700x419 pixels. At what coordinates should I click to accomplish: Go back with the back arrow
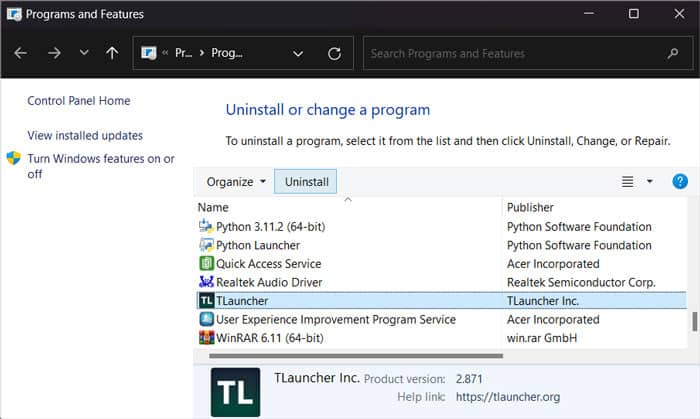21,53
